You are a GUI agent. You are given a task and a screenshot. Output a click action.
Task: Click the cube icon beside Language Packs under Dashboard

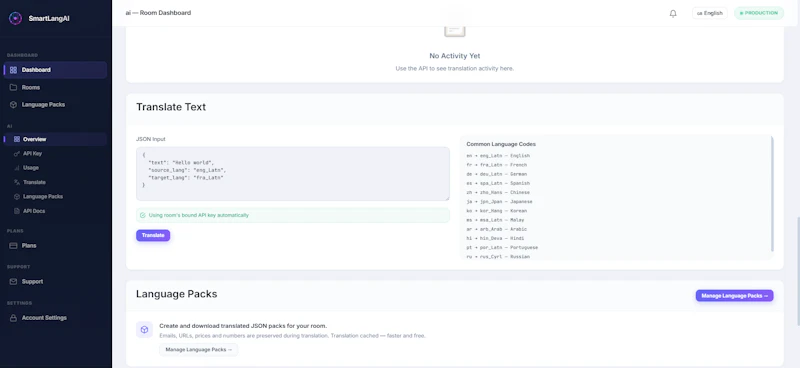[x=13, y=105]
